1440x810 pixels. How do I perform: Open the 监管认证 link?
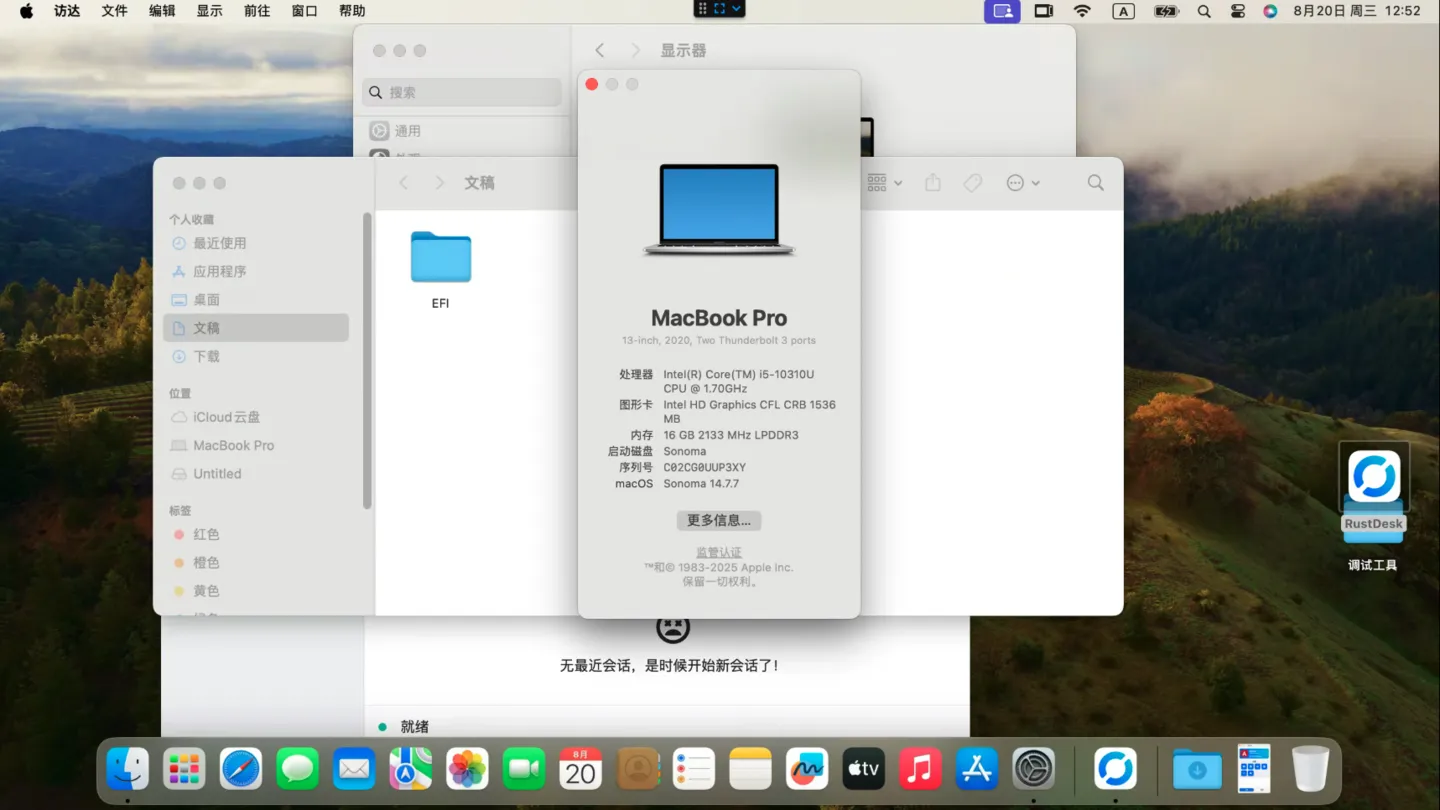[x=718, y=552]
